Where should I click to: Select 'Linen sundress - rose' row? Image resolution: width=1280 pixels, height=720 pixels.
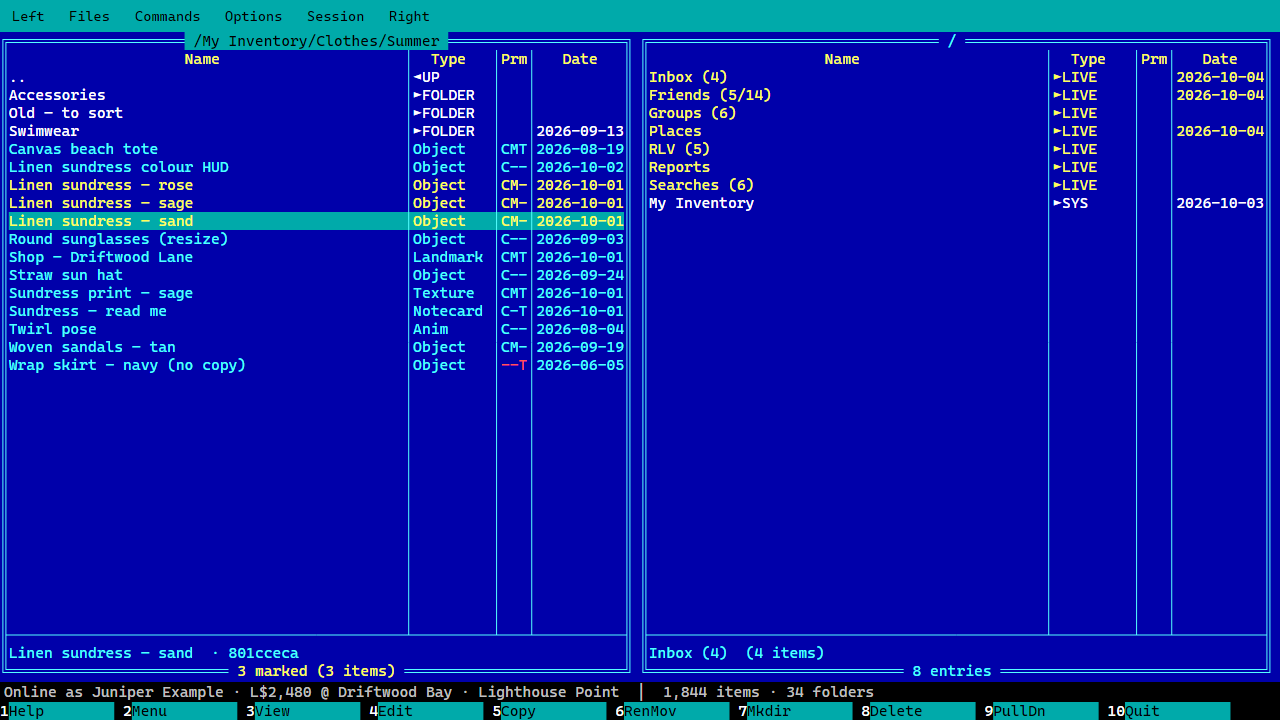(317, 185)
